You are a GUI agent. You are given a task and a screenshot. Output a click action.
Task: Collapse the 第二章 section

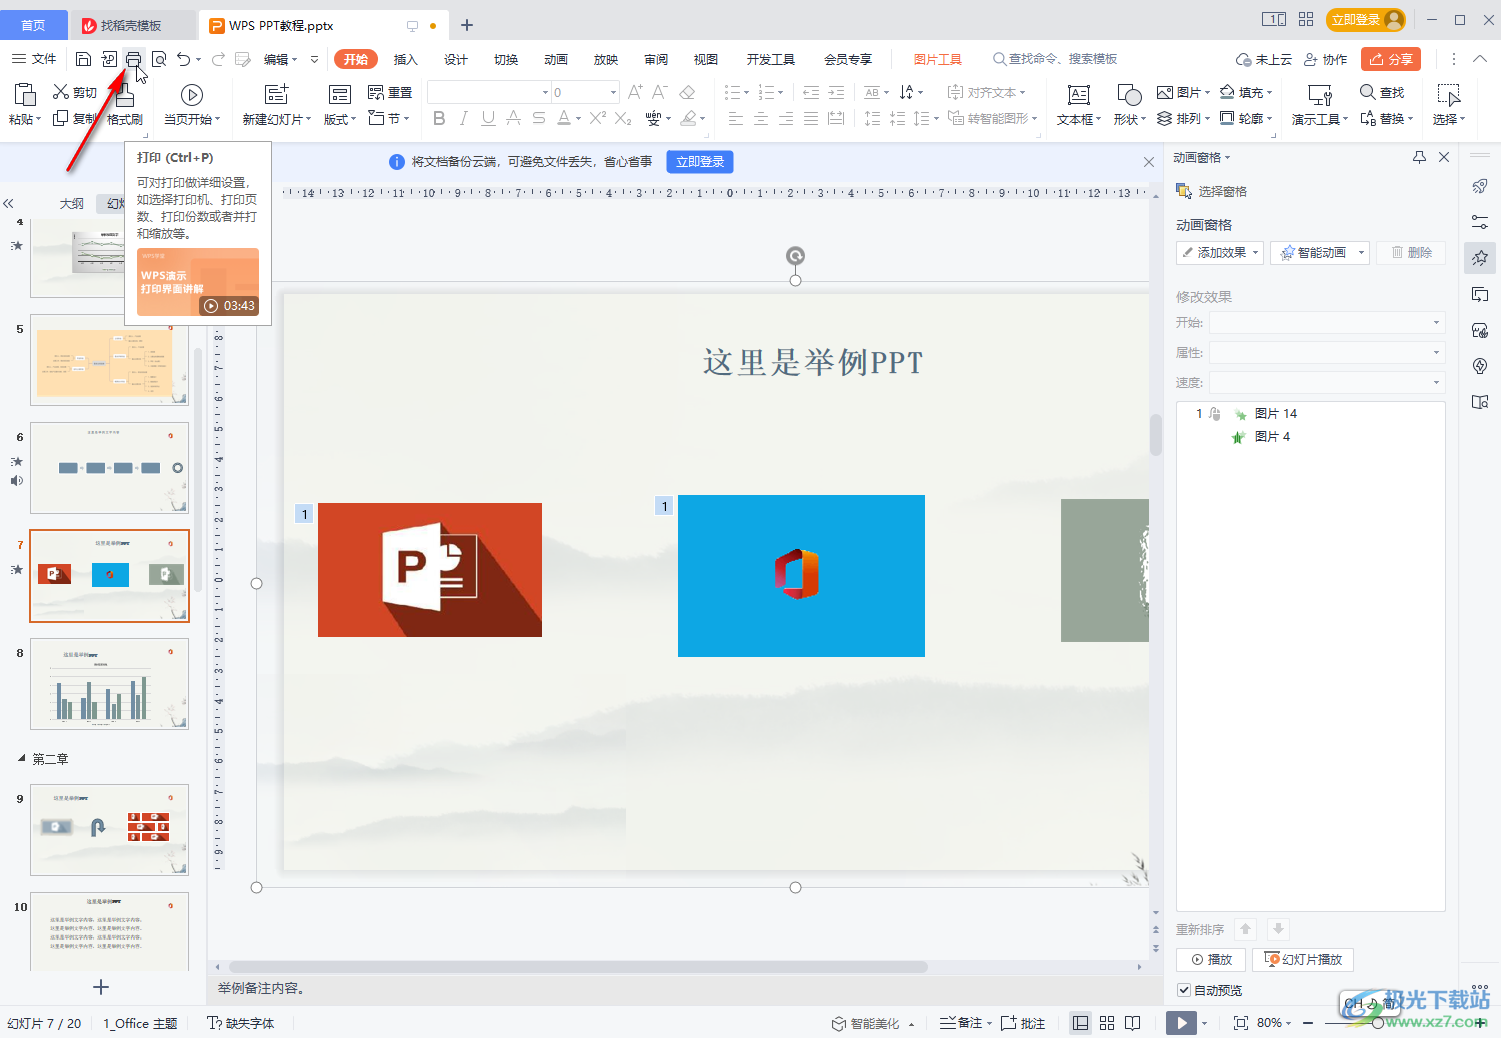(22, 759)
